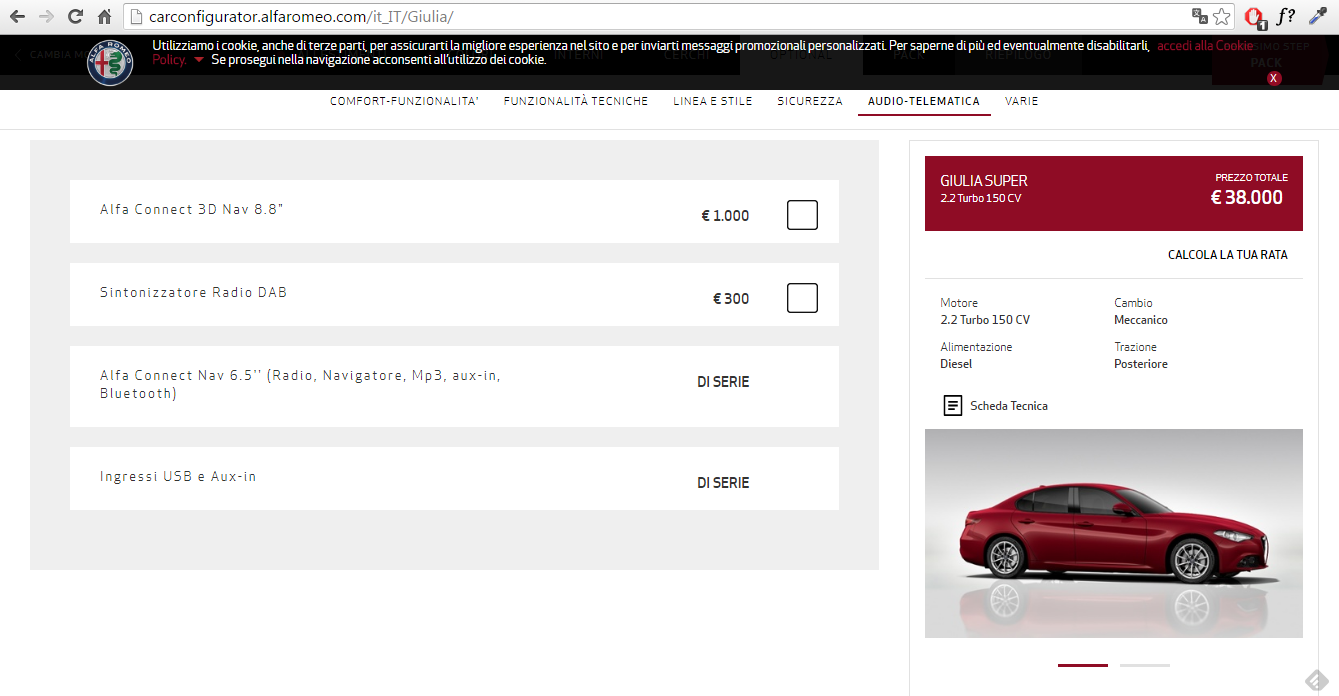Image resolution: width=1339 pixels, height=696 pixels.
Task: Open the red extension icon with badge
Action: [x=1255, y=17]
